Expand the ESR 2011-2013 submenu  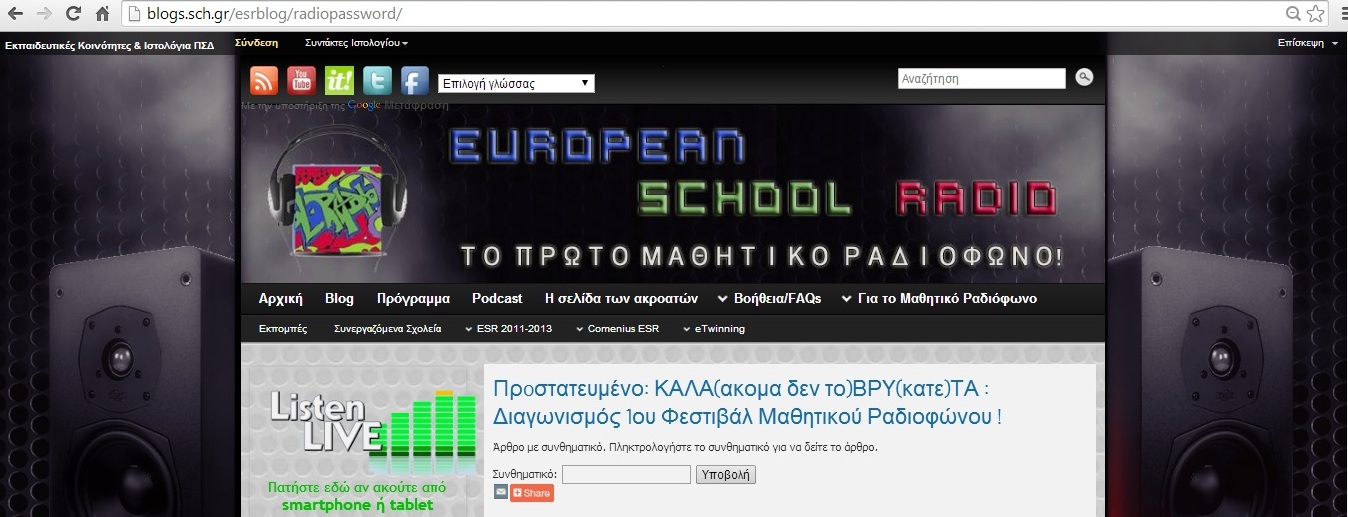click(508, 328)
